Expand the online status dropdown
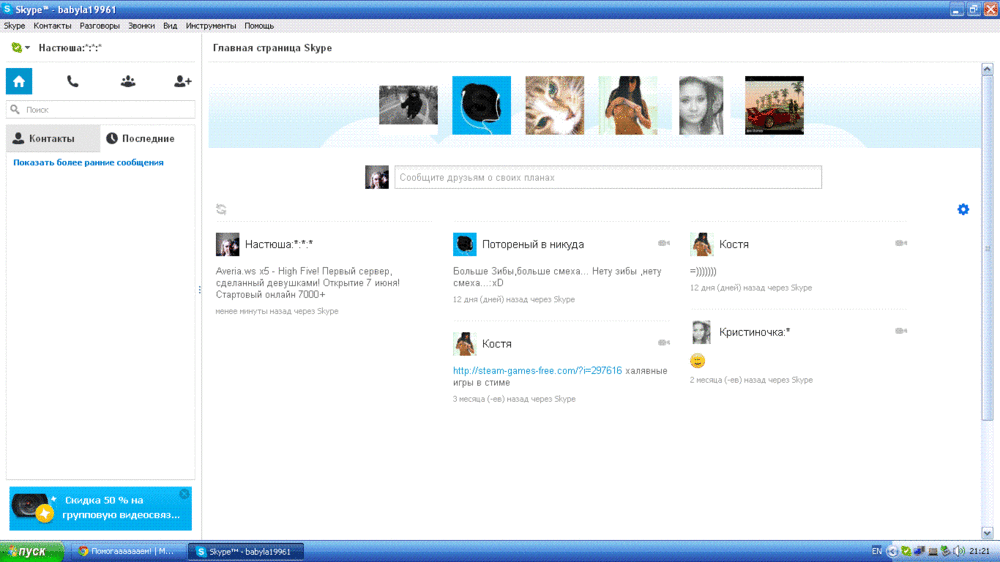1000x562 pixels. tap(20, 48)
